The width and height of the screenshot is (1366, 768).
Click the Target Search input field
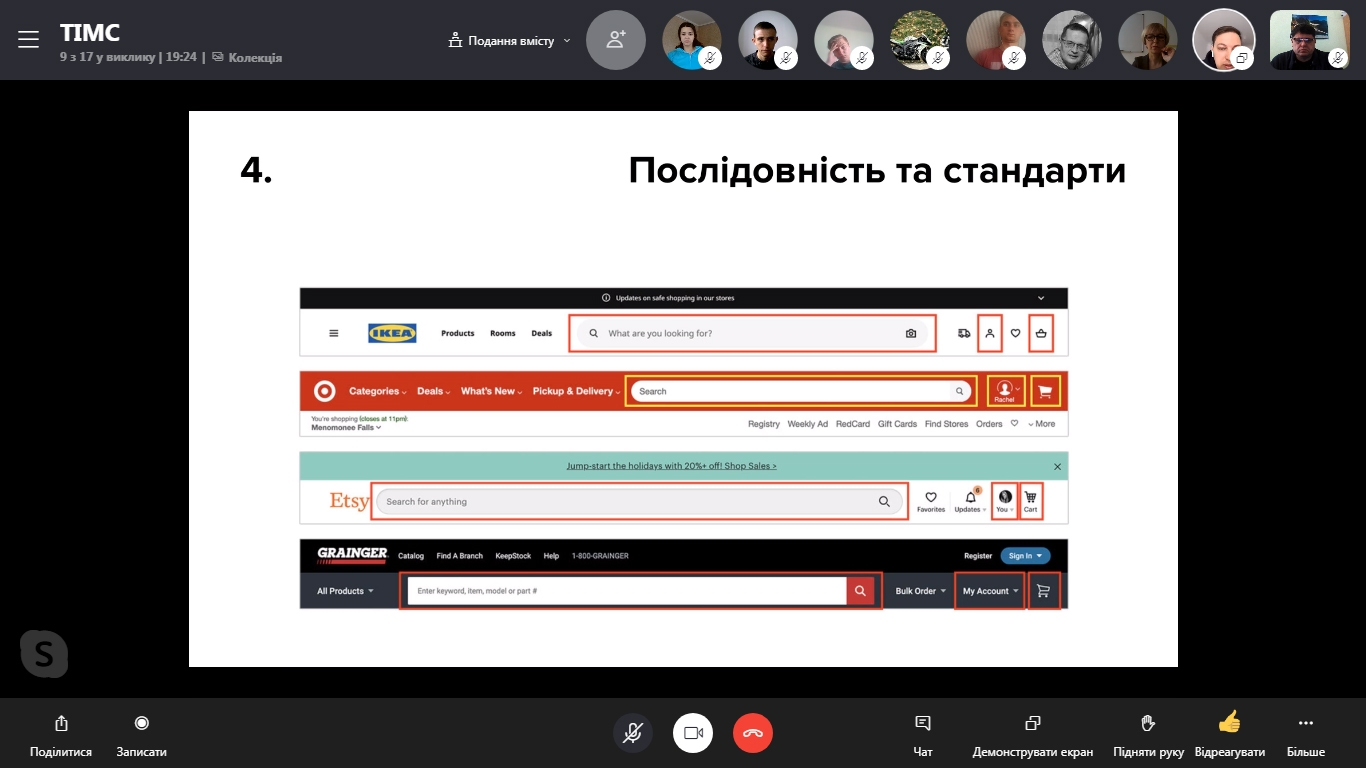(801, 391)
